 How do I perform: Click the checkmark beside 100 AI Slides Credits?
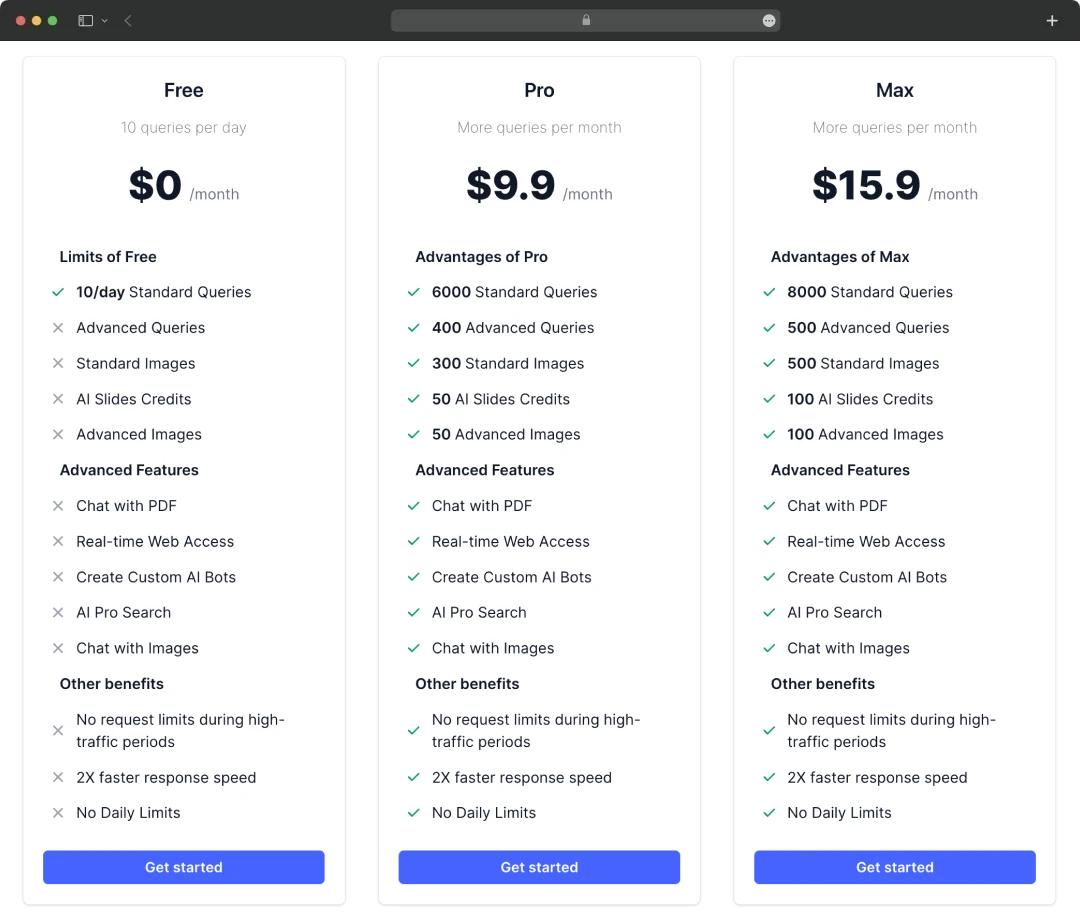tap(769, 399)
